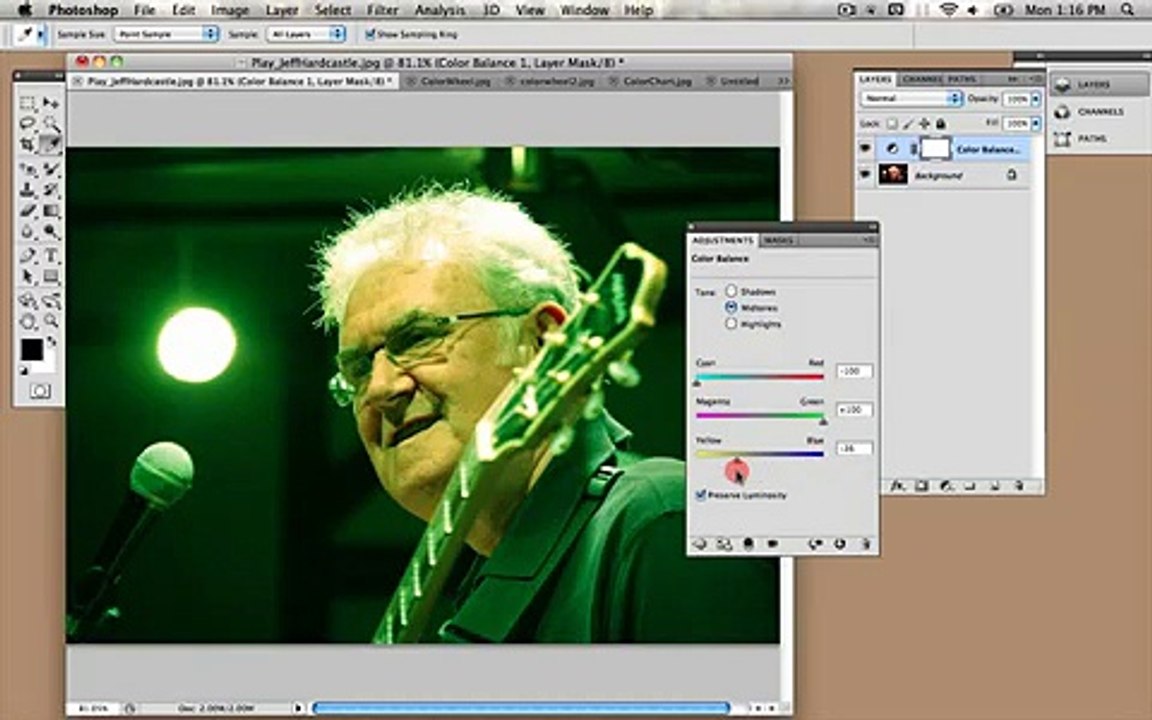1152x720 pixels.
Task: Return to adjustment list in Adjustments panel
Action: click(x=700, y=544)
